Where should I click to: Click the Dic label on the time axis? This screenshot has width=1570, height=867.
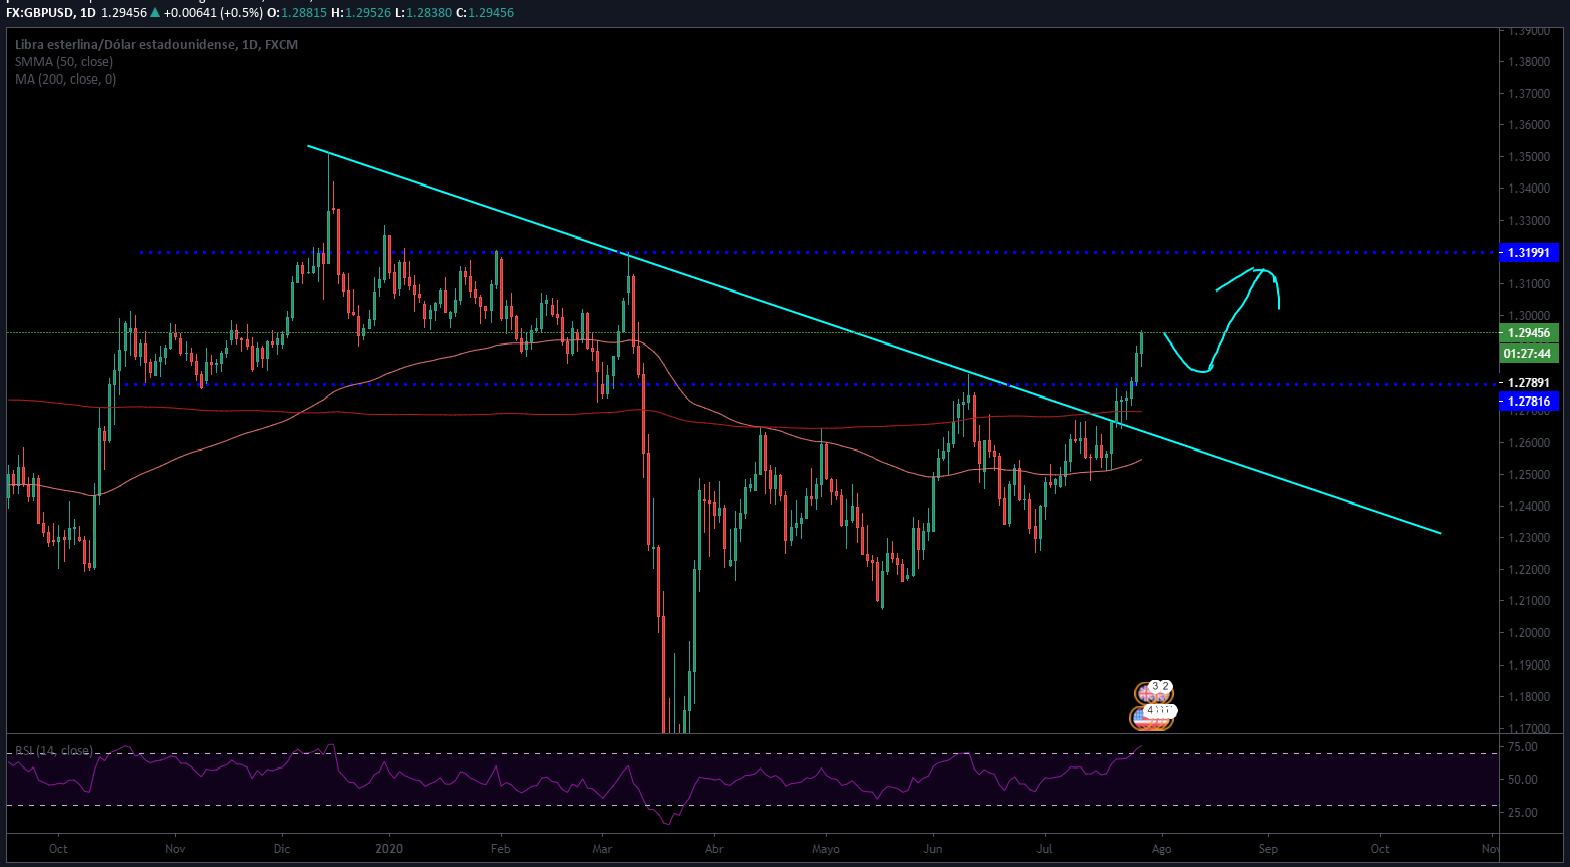click(x=282, y=849)
